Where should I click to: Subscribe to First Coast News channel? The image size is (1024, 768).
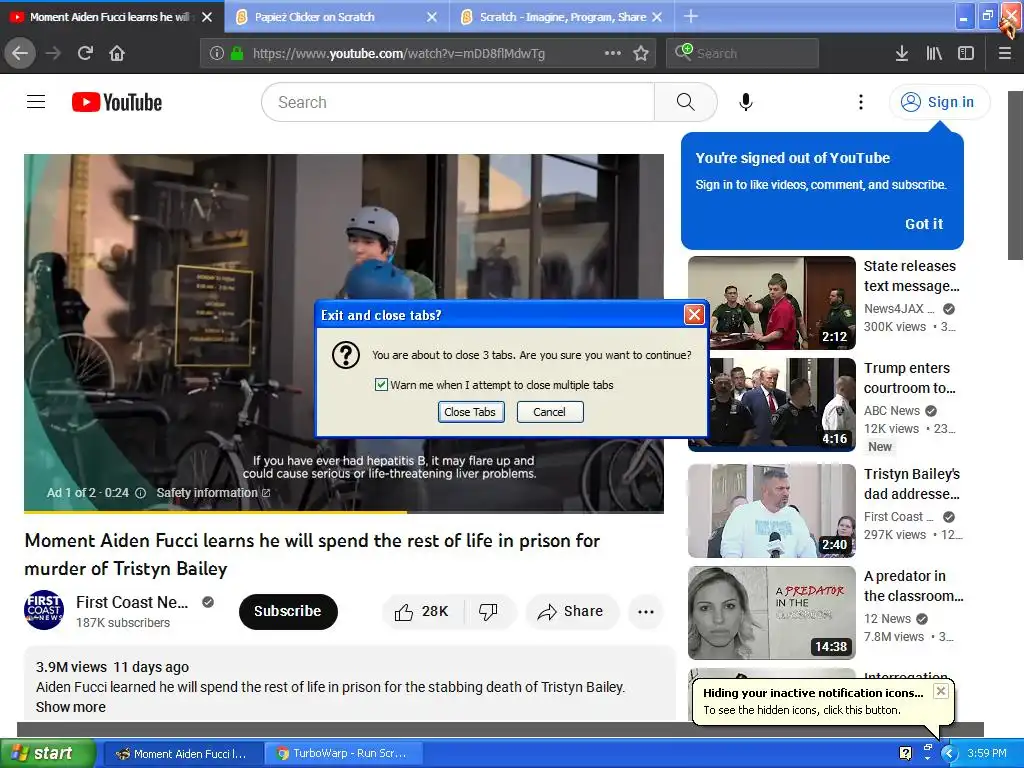pyautogui.click(x=288, y=611)
